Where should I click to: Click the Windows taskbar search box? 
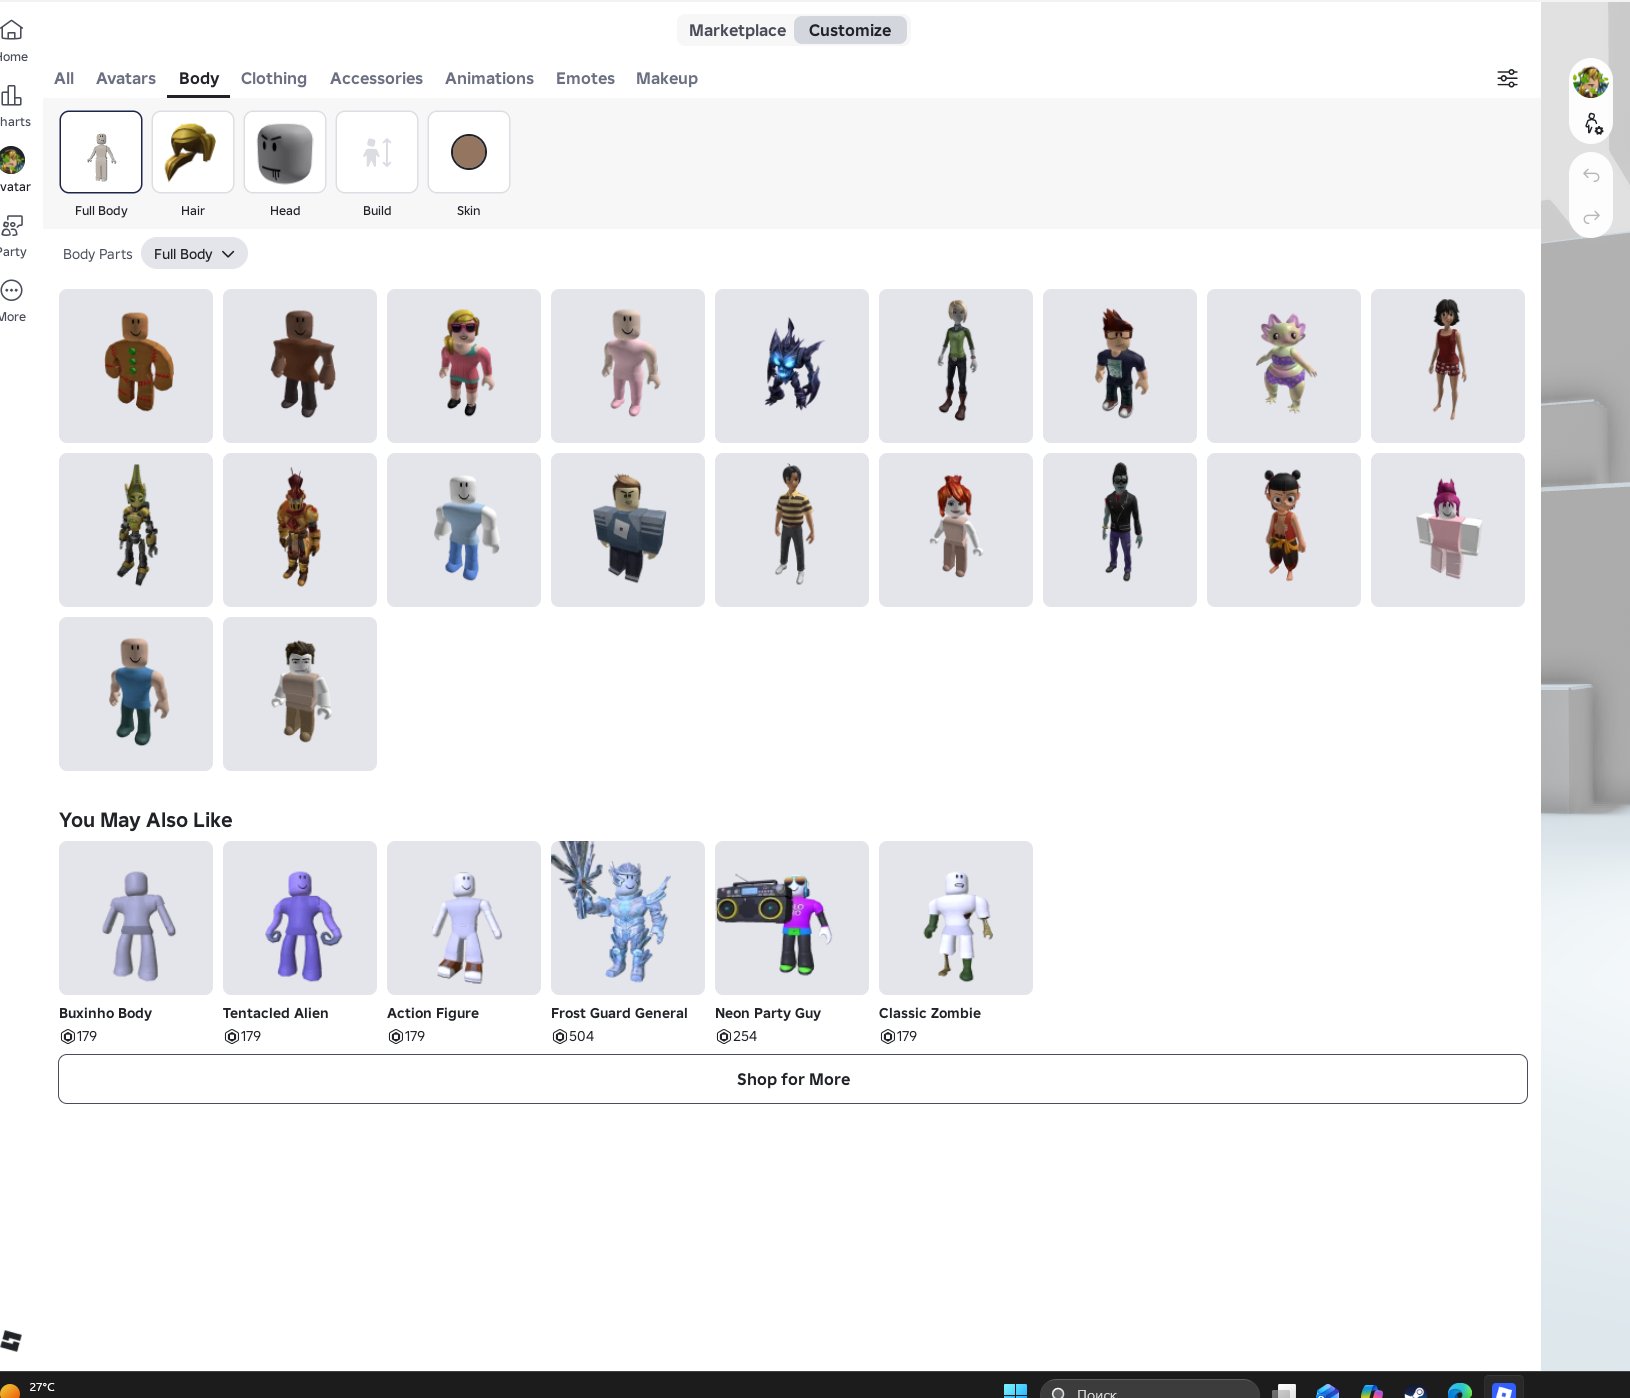tap(1150, 1390)
